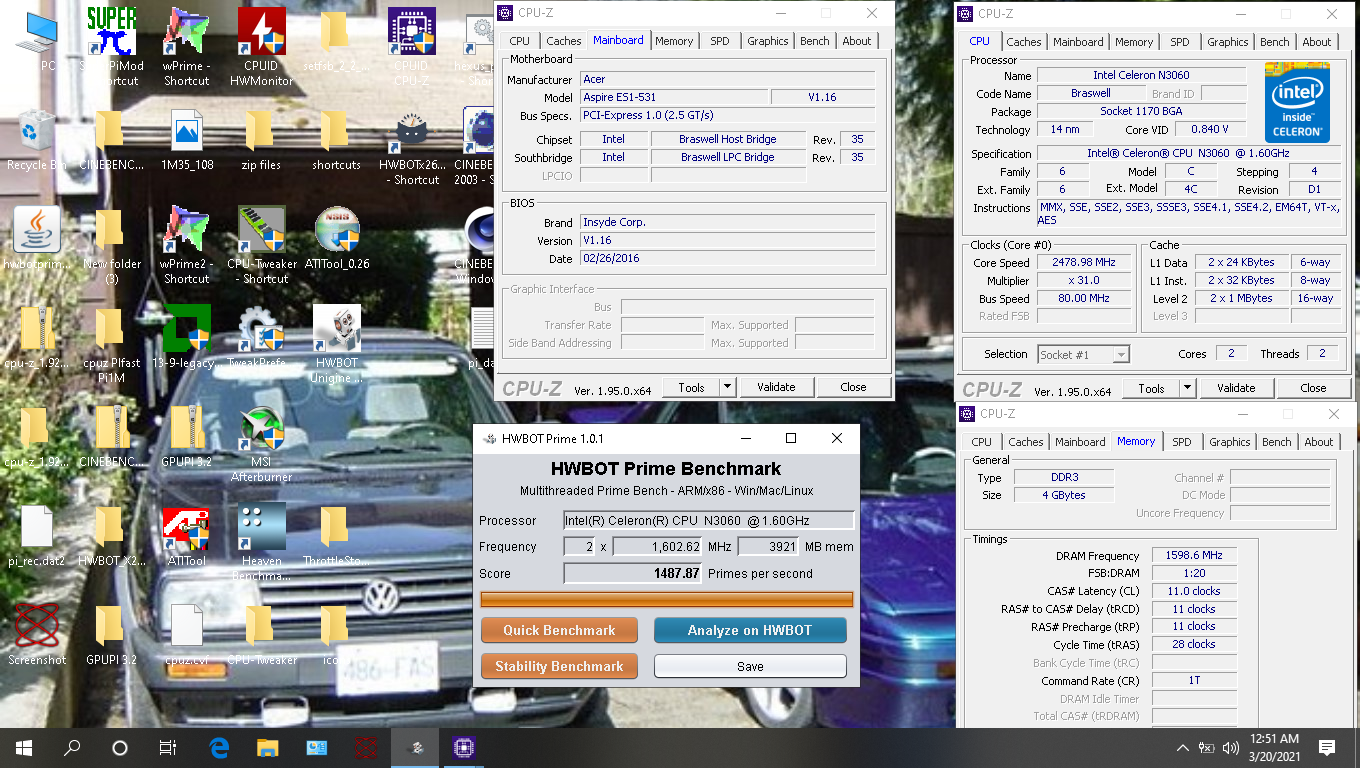1360x768 pixels.
Task: Click the Intel Celeron N3060 name field
Action: click(x=1141, y=75)
